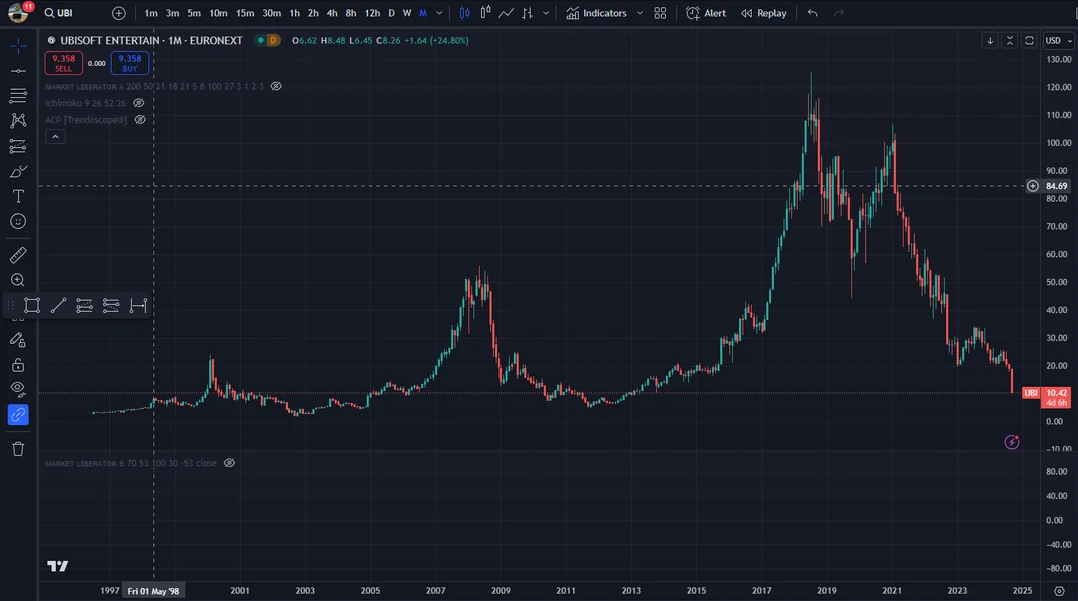Screen dimensions: 1078x601
Task: Show the ACP Trendoscope indicator via eye icon
Action: pos(140,120)
